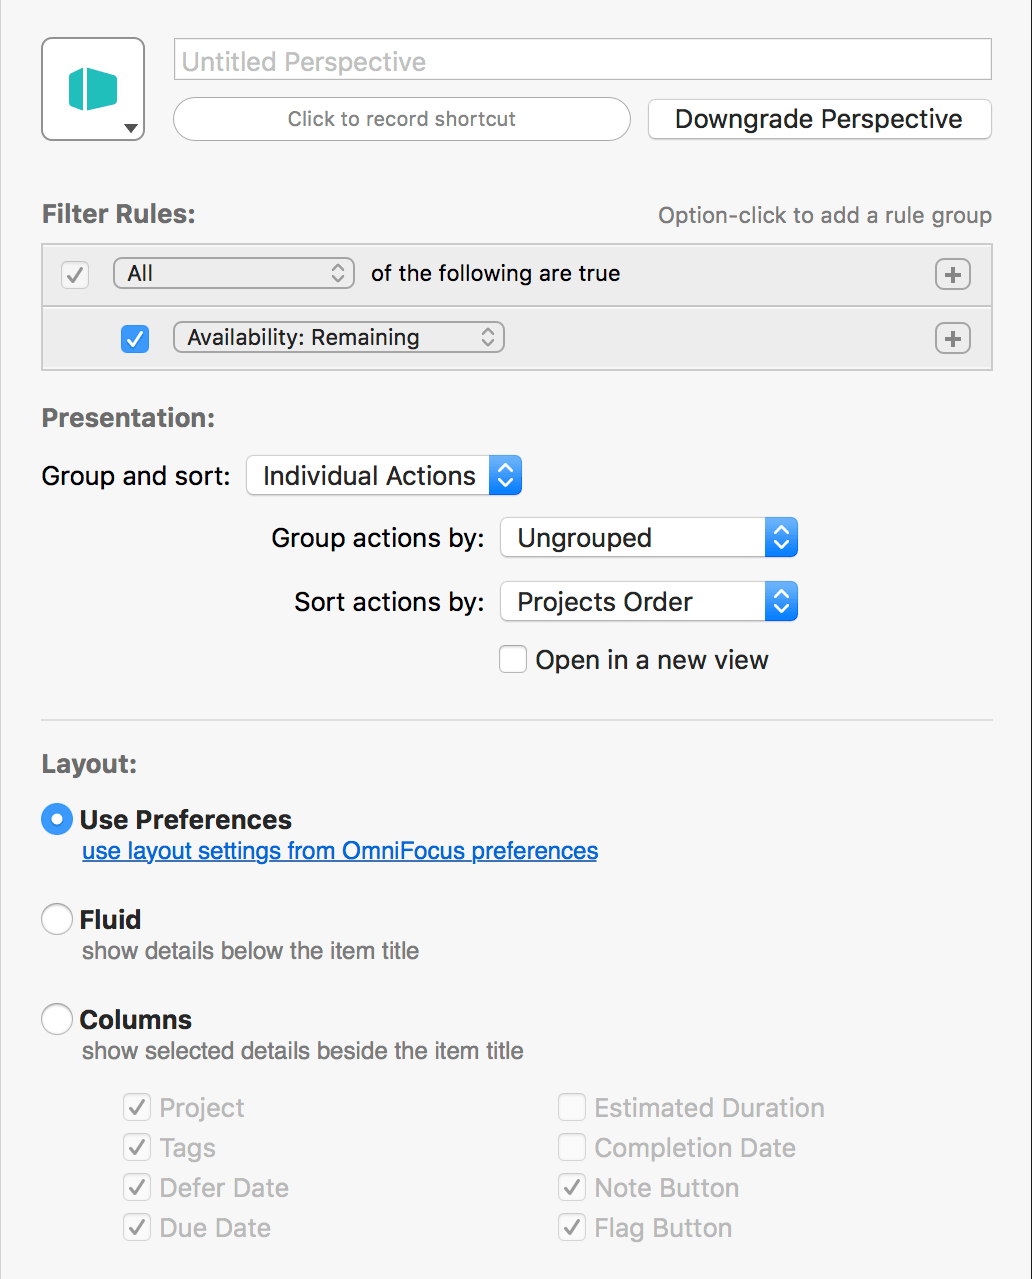Open the Availability: Remaining dropdown
1032x1279 pixels.
[x=339, y=338]
